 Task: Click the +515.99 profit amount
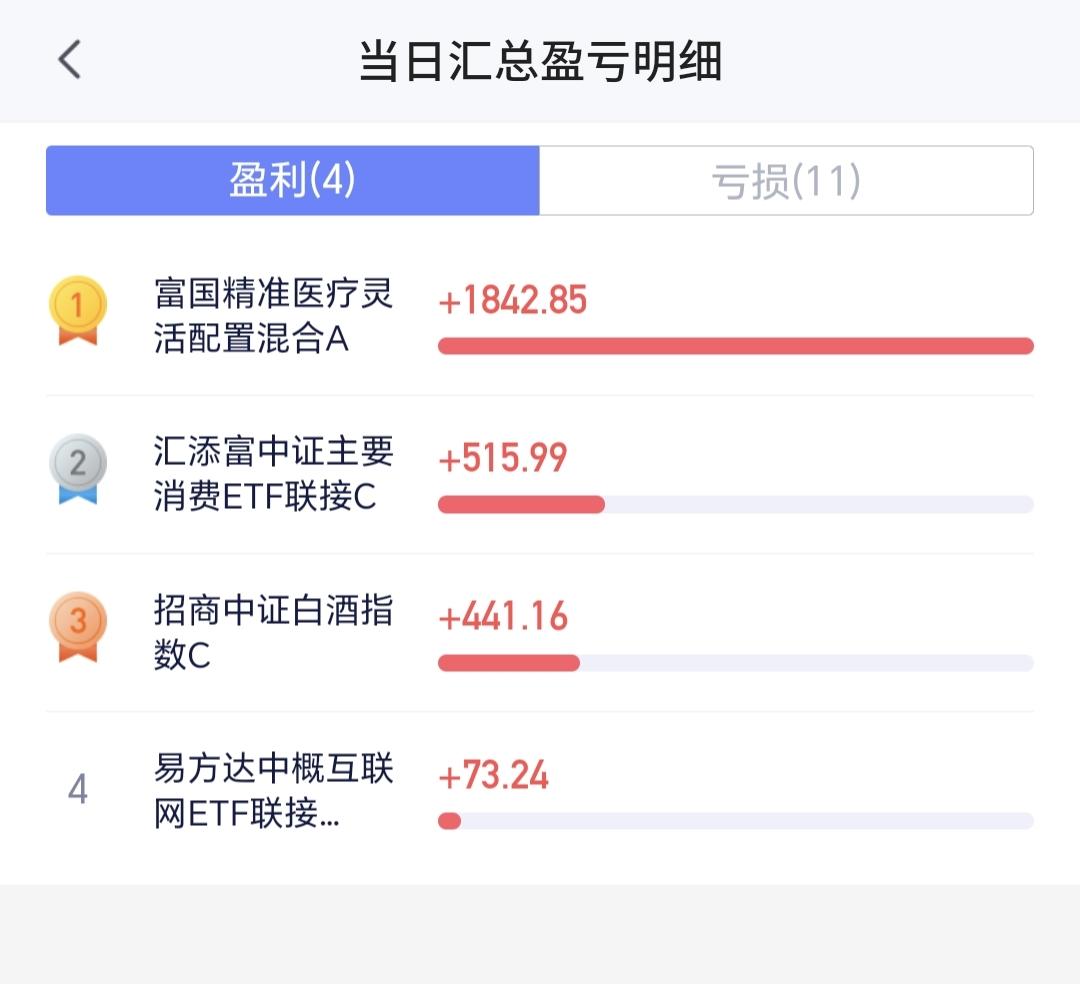[503, 458]
